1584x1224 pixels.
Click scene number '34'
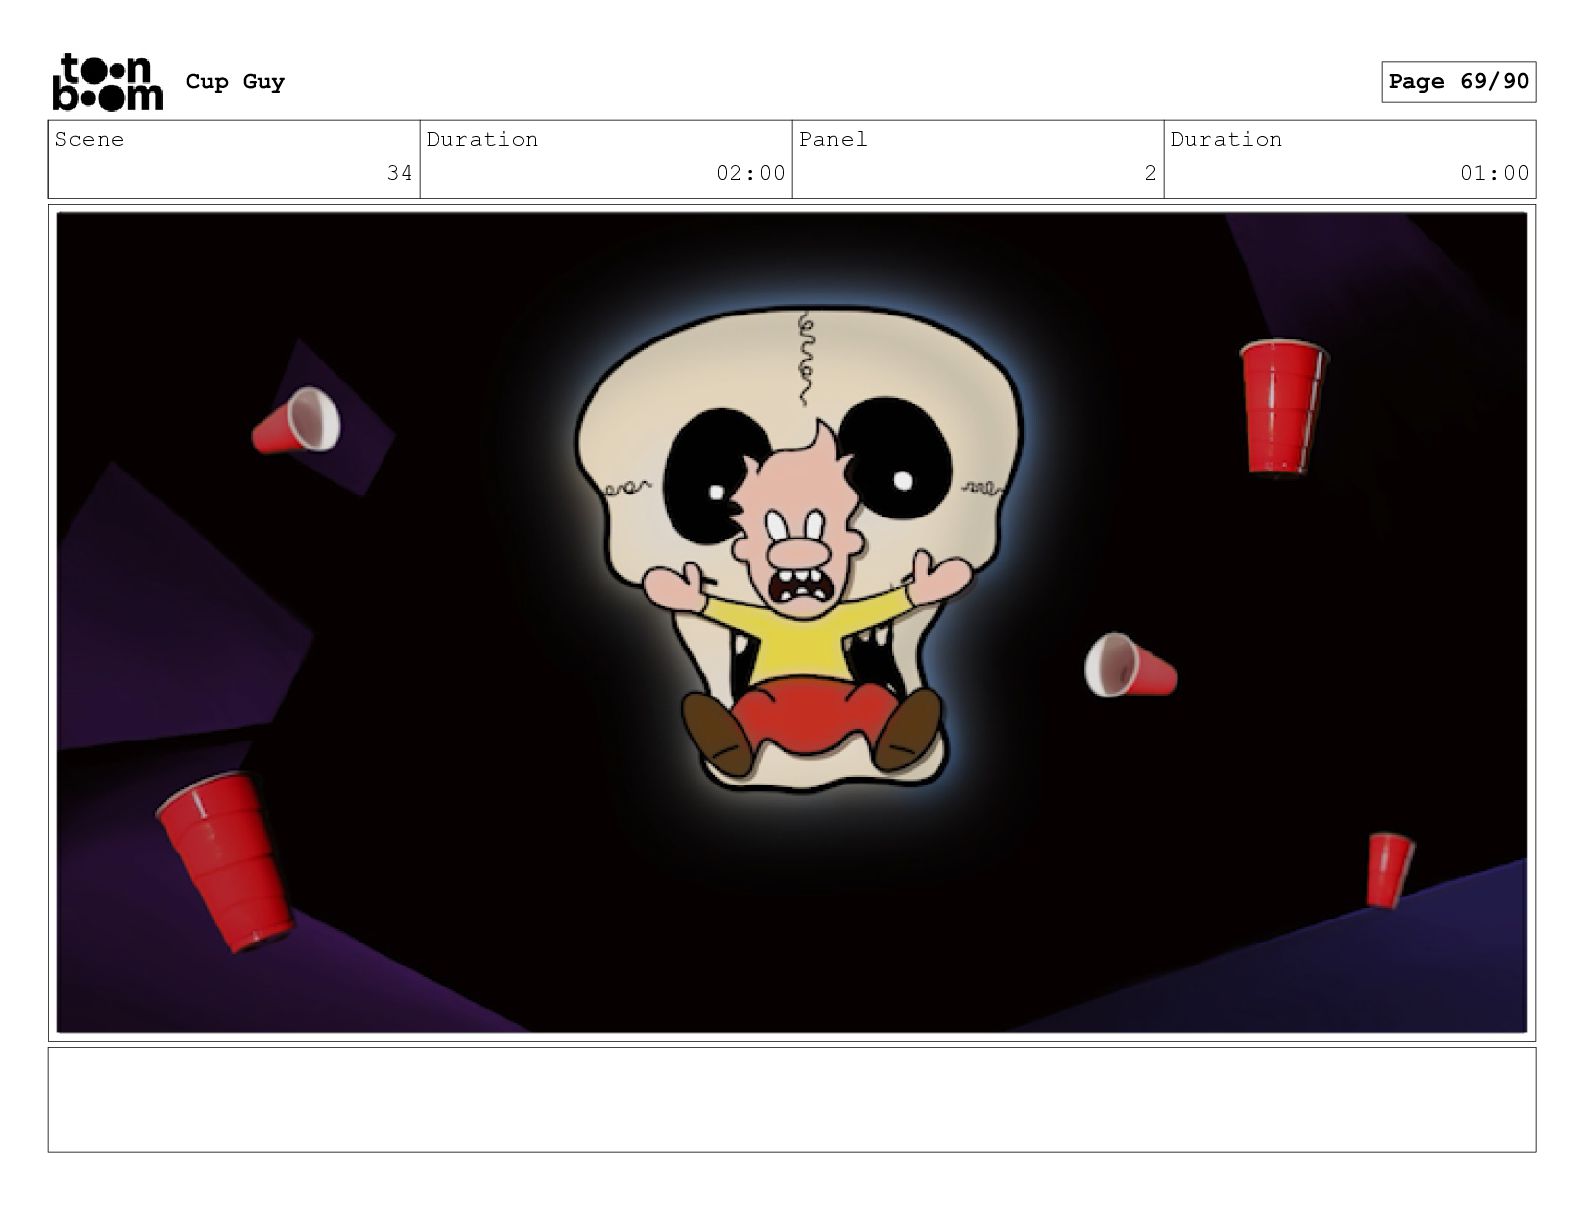400,173
